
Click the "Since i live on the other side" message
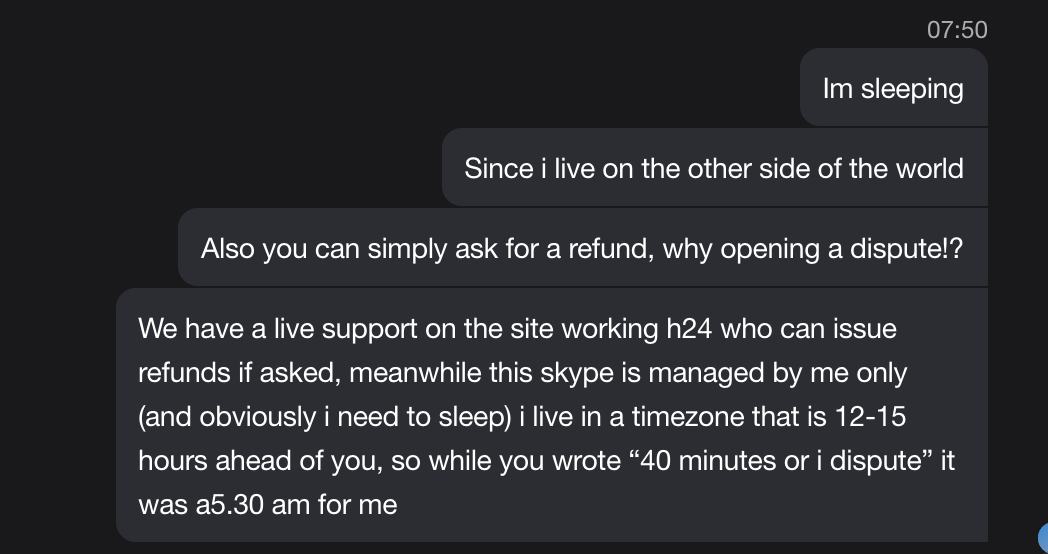[713, 167]
